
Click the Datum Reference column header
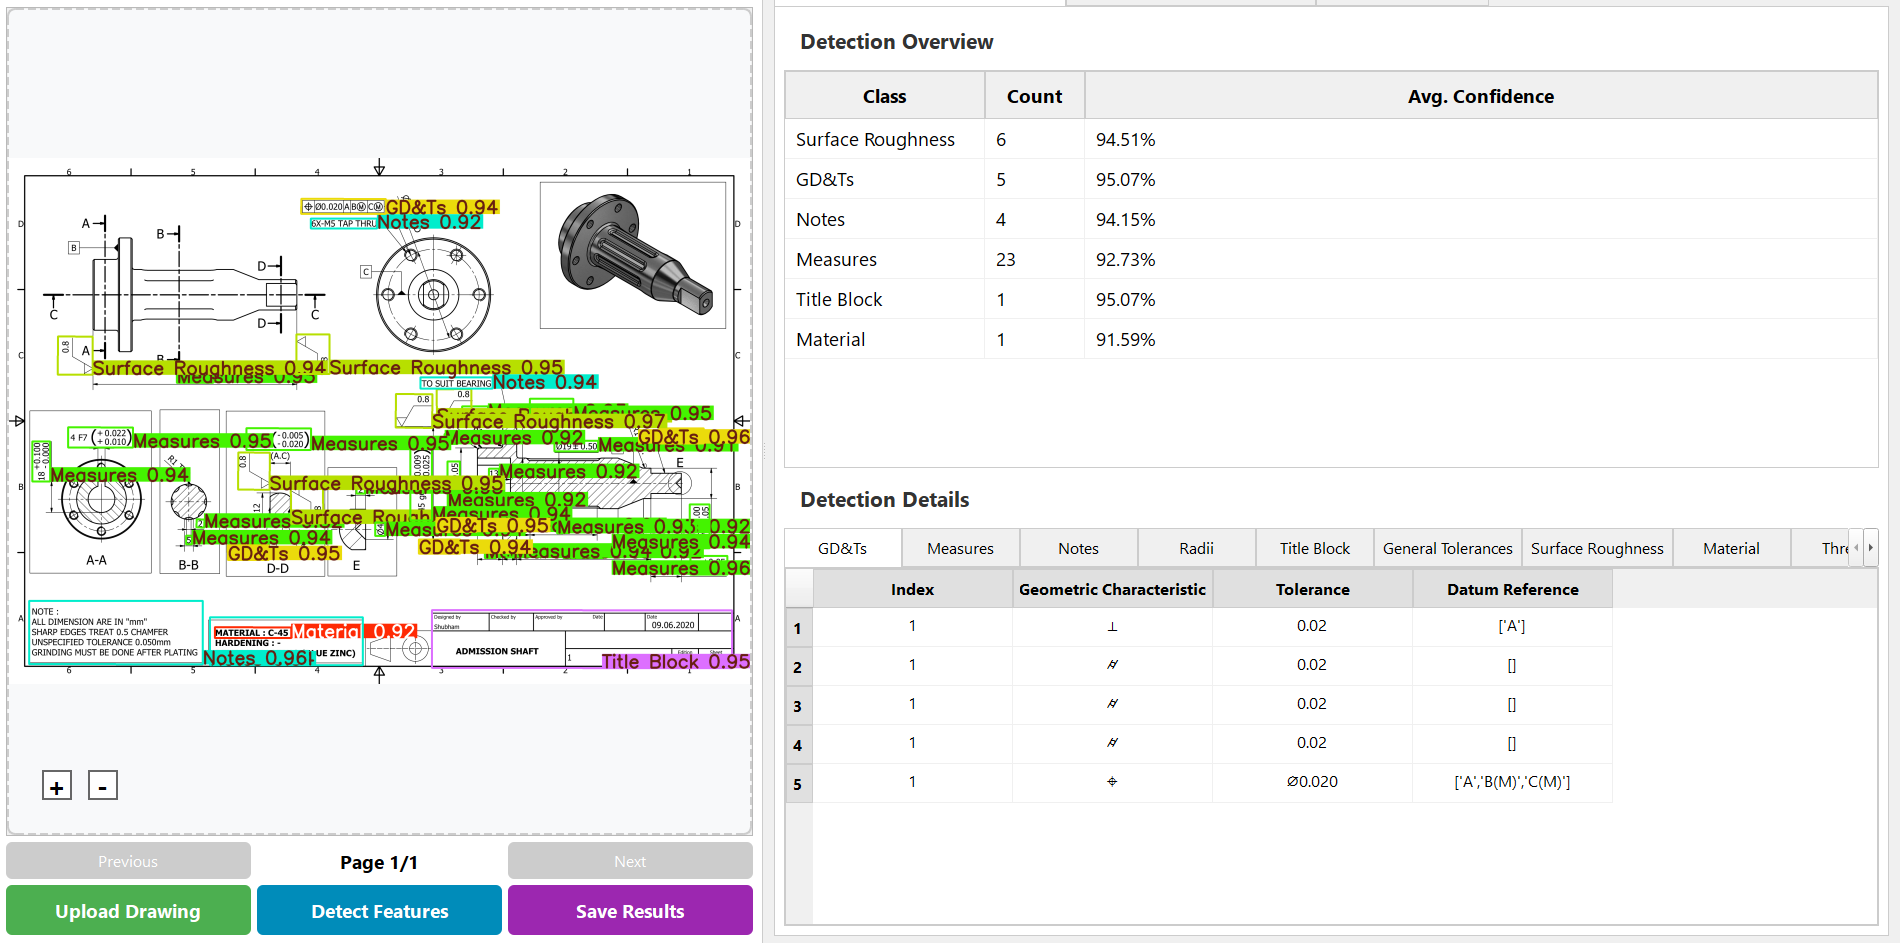click(1512, 589)
